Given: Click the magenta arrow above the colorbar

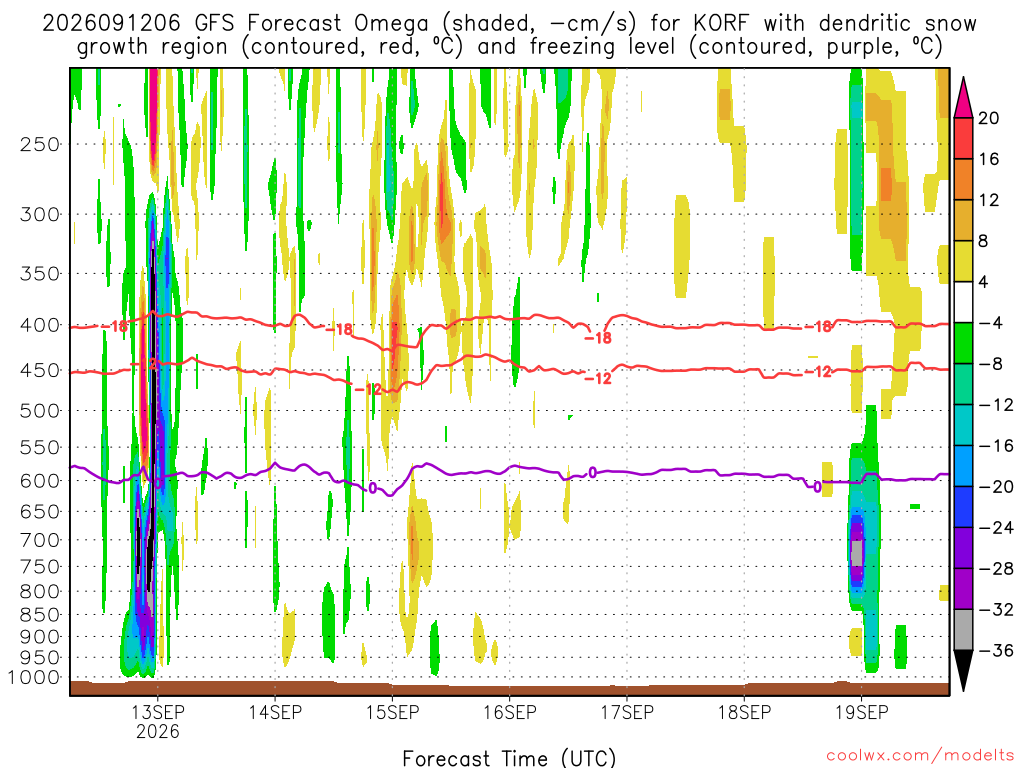Looking at the screenshot, I should click(x=963, y=97).
